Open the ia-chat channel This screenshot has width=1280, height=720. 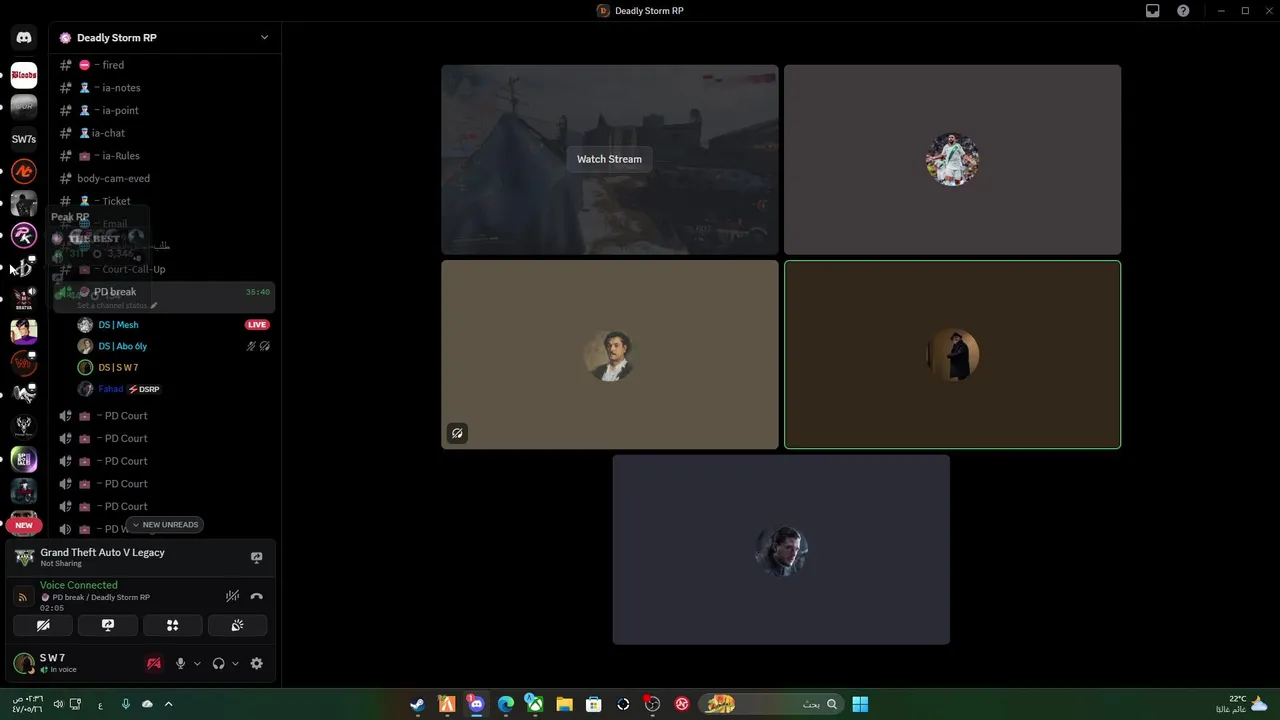pyautogui.click(x=165, y=133)
